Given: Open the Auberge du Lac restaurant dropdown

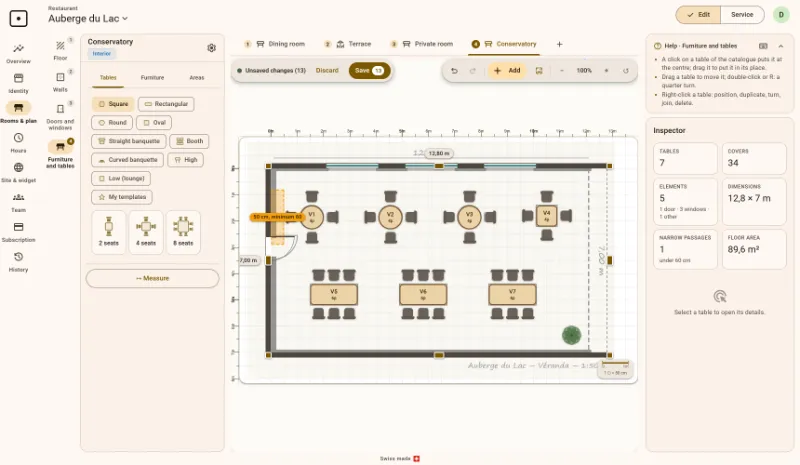Looking at the screenshot, I should 88,18.
